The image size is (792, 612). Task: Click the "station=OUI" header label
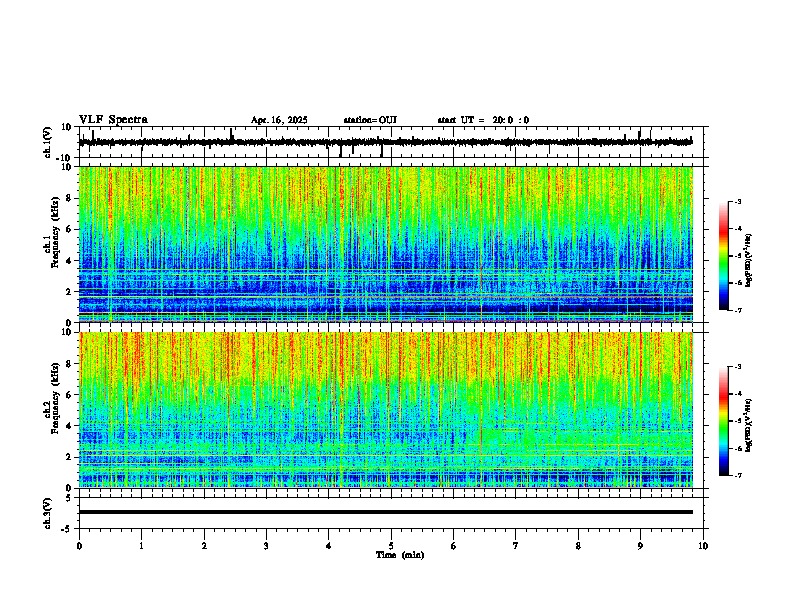[x=370, y=120]
